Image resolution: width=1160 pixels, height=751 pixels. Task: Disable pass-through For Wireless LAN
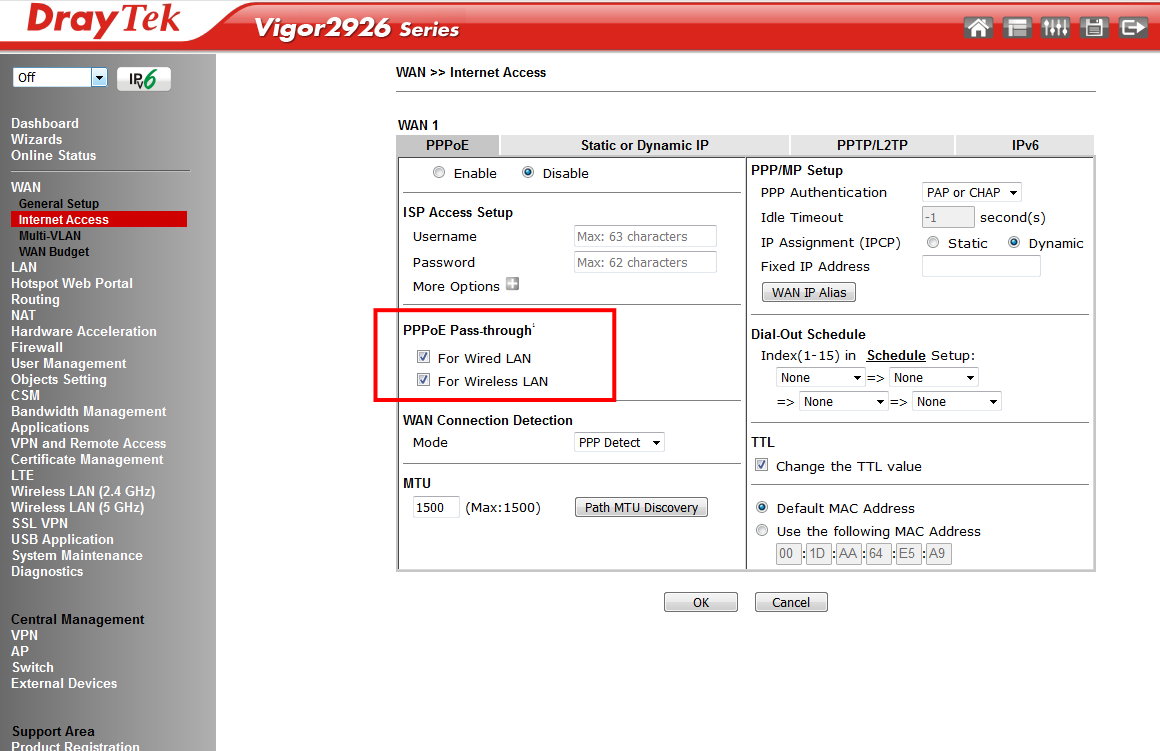tap(424, 380)
